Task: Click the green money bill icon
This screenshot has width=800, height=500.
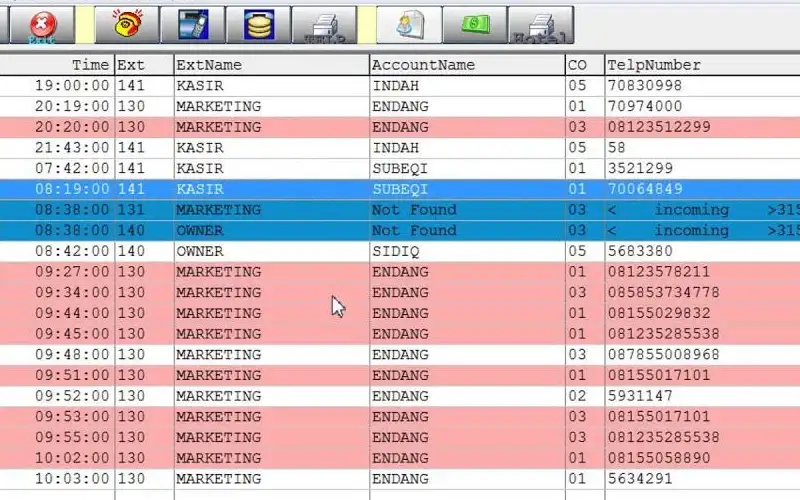Action: [474, 24]
